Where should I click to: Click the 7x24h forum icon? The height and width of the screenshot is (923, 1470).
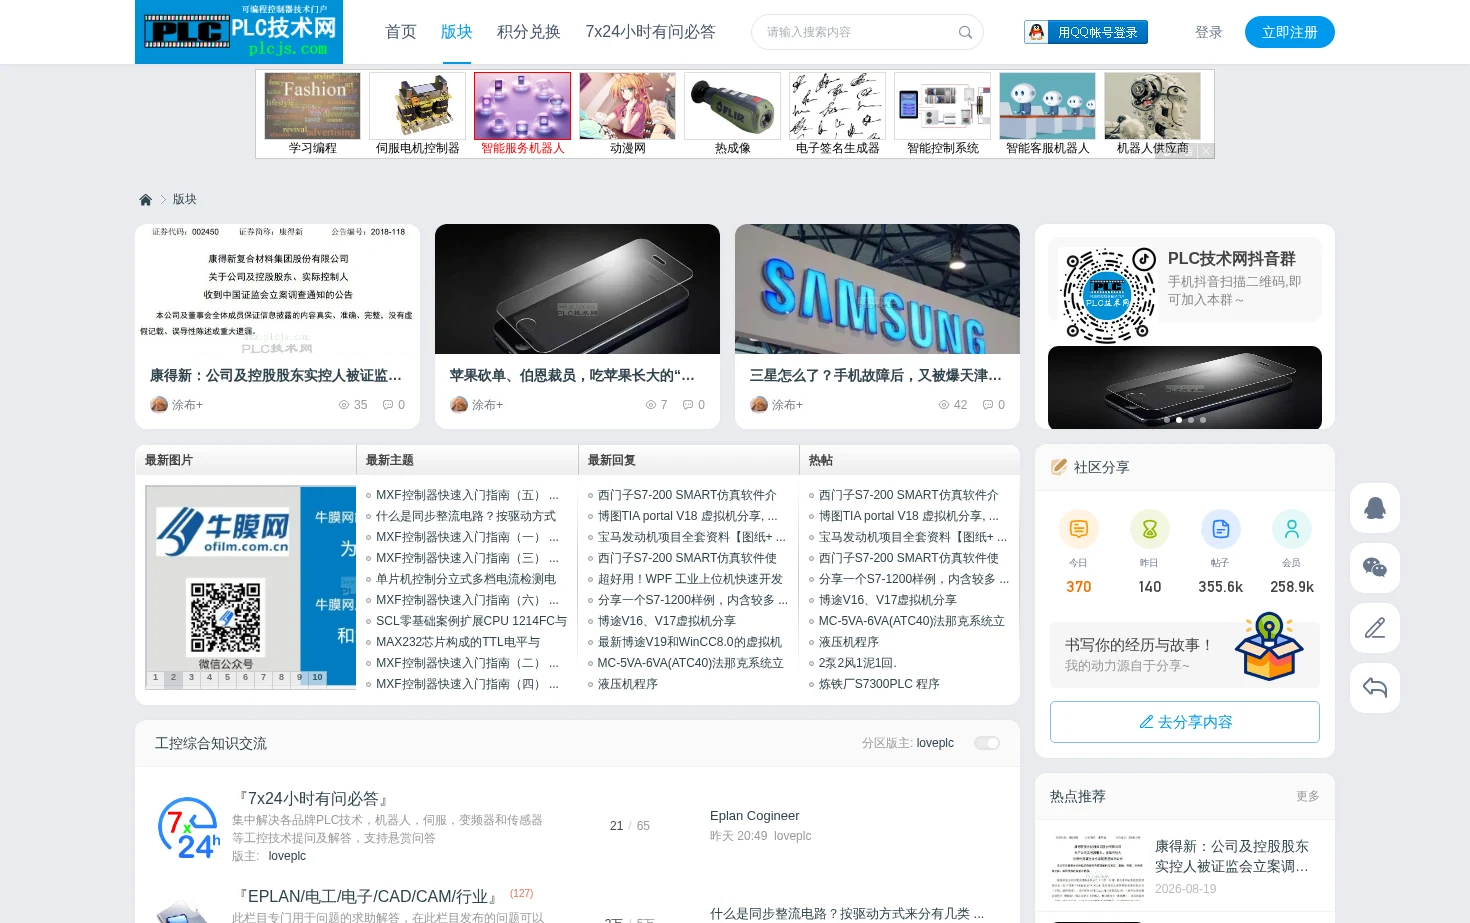(188, 828)
